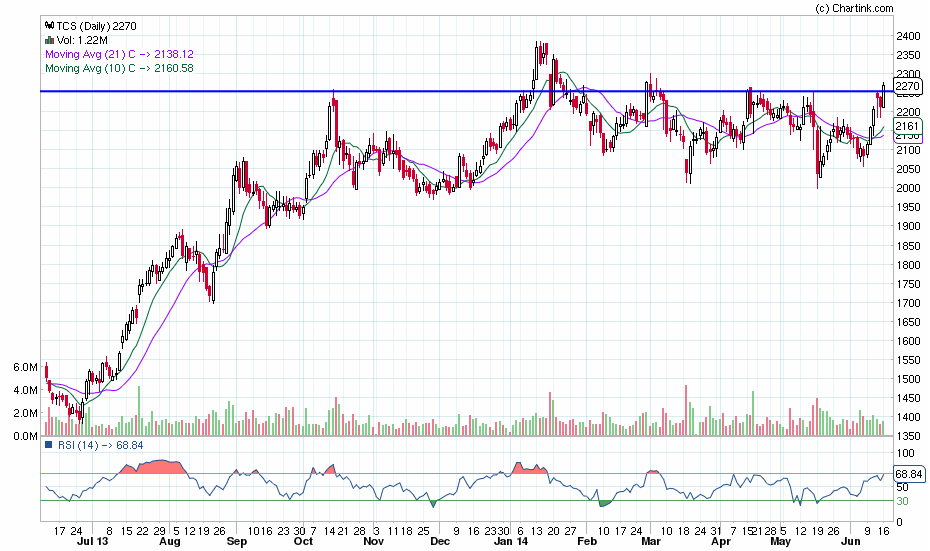Click the 100 label on RSI axis

[x=905, y=454]
